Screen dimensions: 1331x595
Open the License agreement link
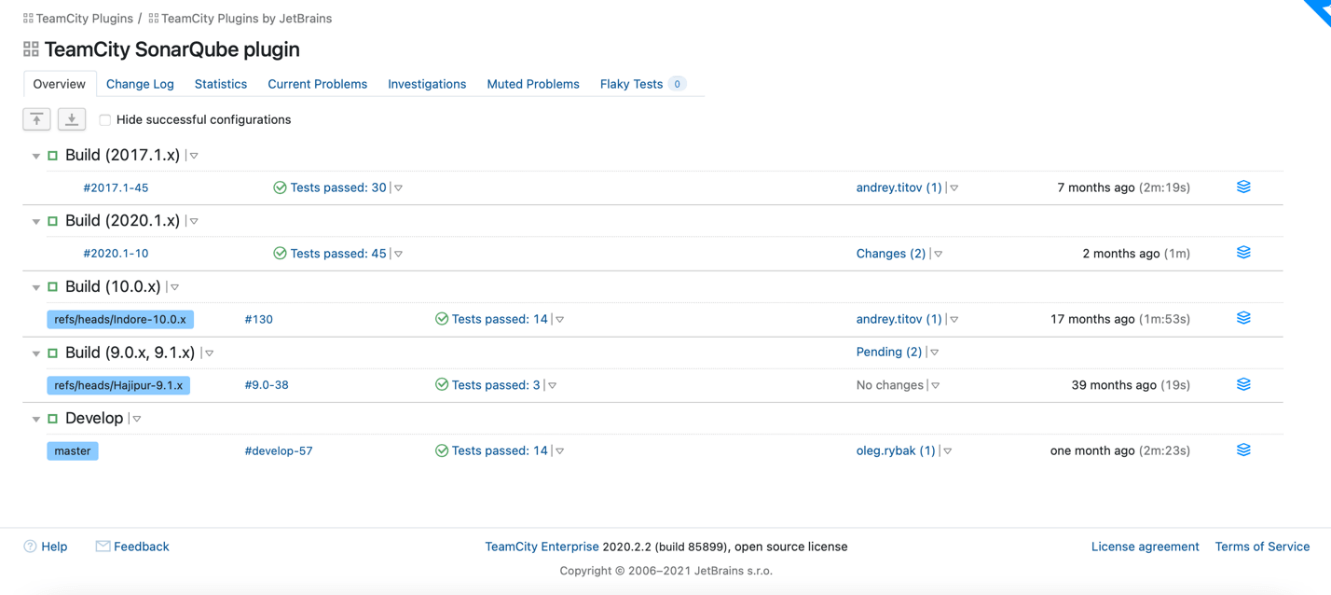[1145, 547]
